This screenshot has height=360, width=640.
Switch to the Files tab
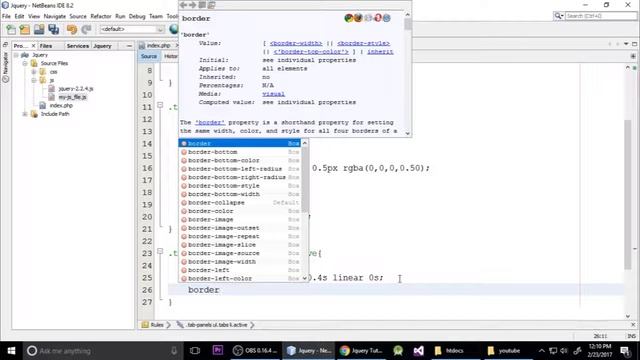pos(46,46)
